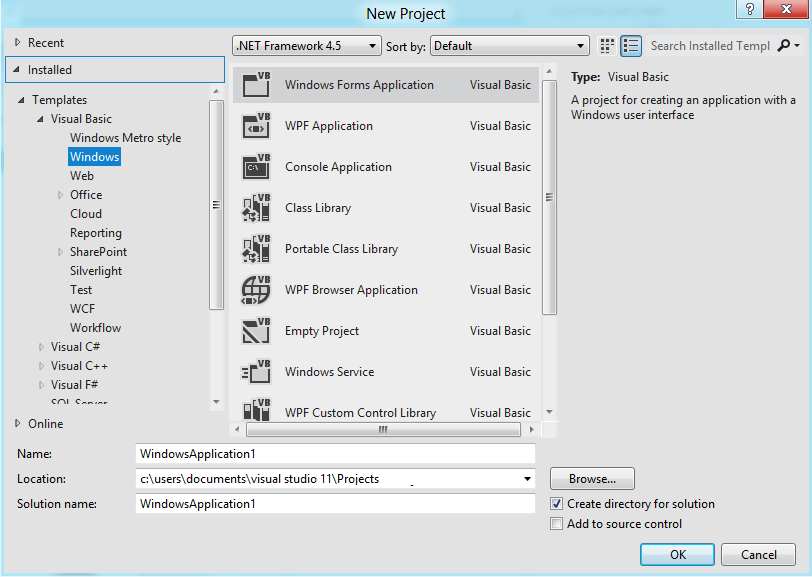
Task: Open the Sort by Default dropdown
Action: [x=510, y=46]
